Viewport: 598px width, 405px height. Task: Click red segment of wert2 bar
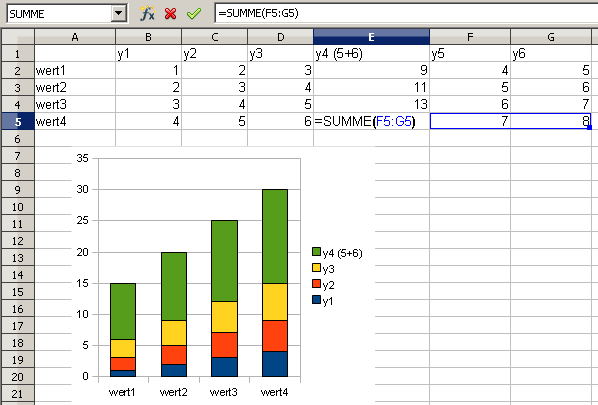coord(174,355)
